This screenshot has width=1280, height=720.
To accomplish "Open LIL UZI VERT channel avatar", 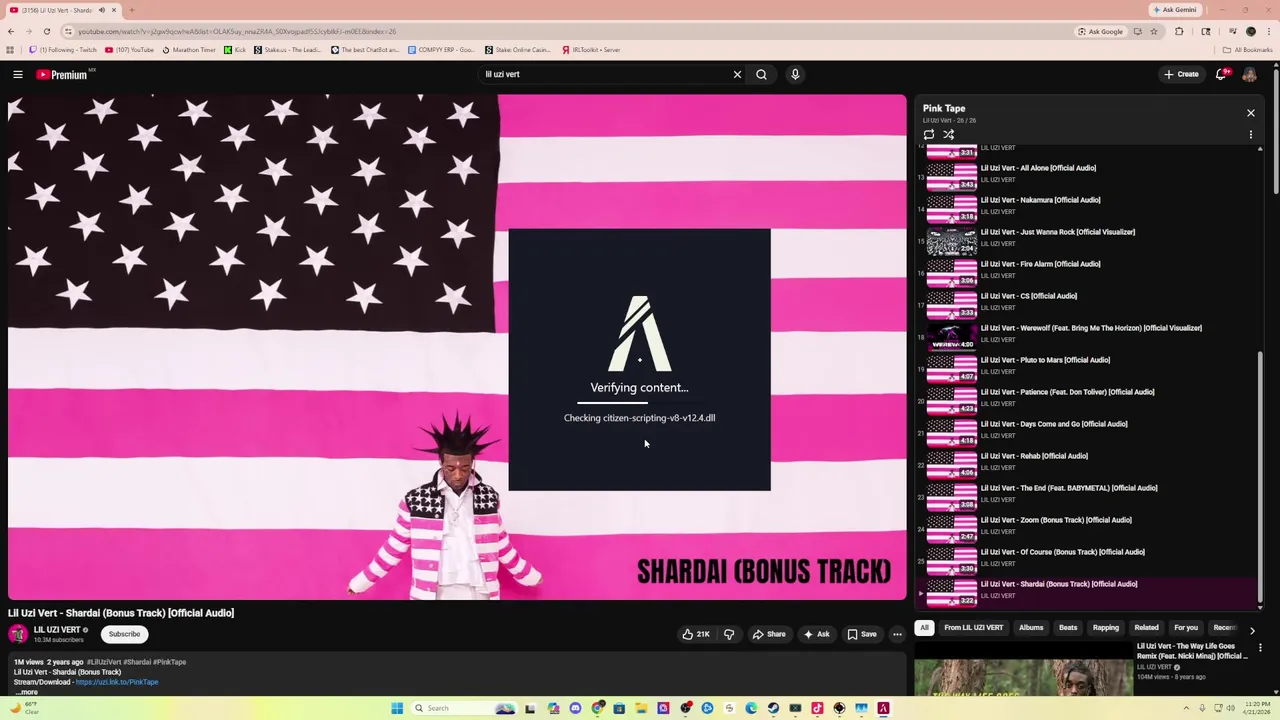I will (x=18, y=634).
